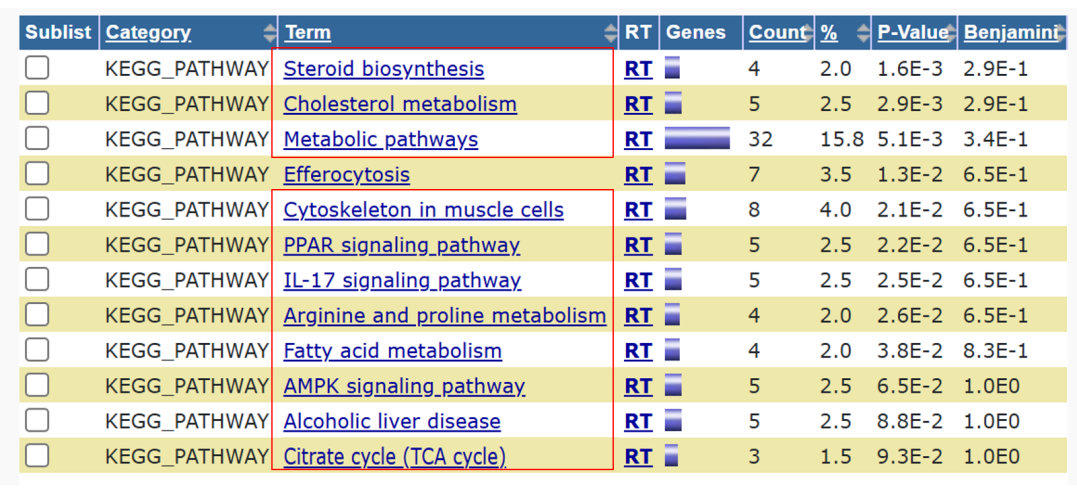The image size is (1077, 491).
Task: Open gene bar for Alcoholic liver disease
Action: pos(673,420)
